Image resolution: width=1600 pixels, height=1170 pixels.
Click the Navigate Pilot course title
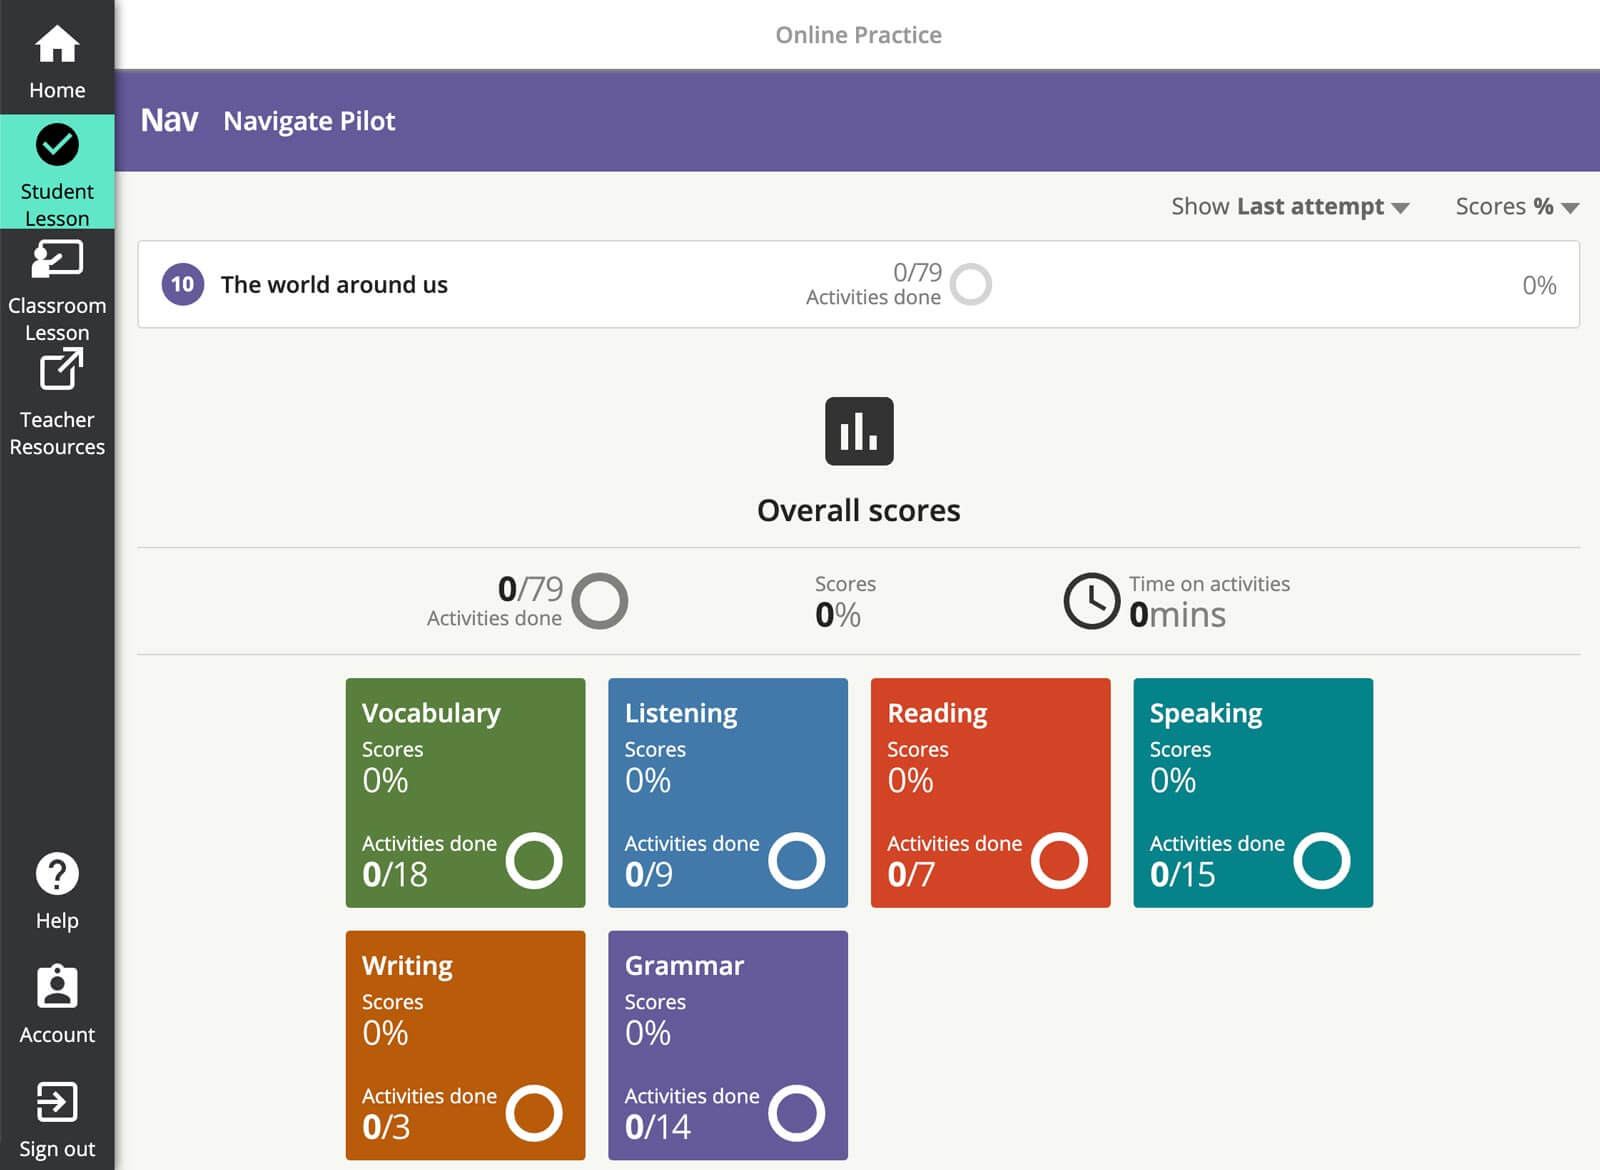[x=309, y=121]
